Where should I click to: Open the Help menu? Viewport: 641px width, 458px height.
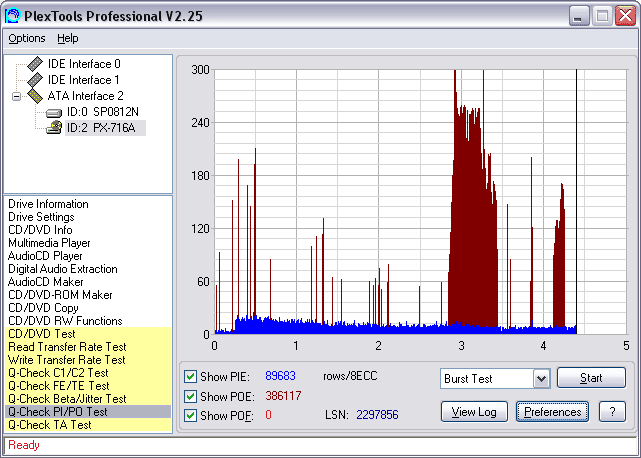[x=67, y=38]
